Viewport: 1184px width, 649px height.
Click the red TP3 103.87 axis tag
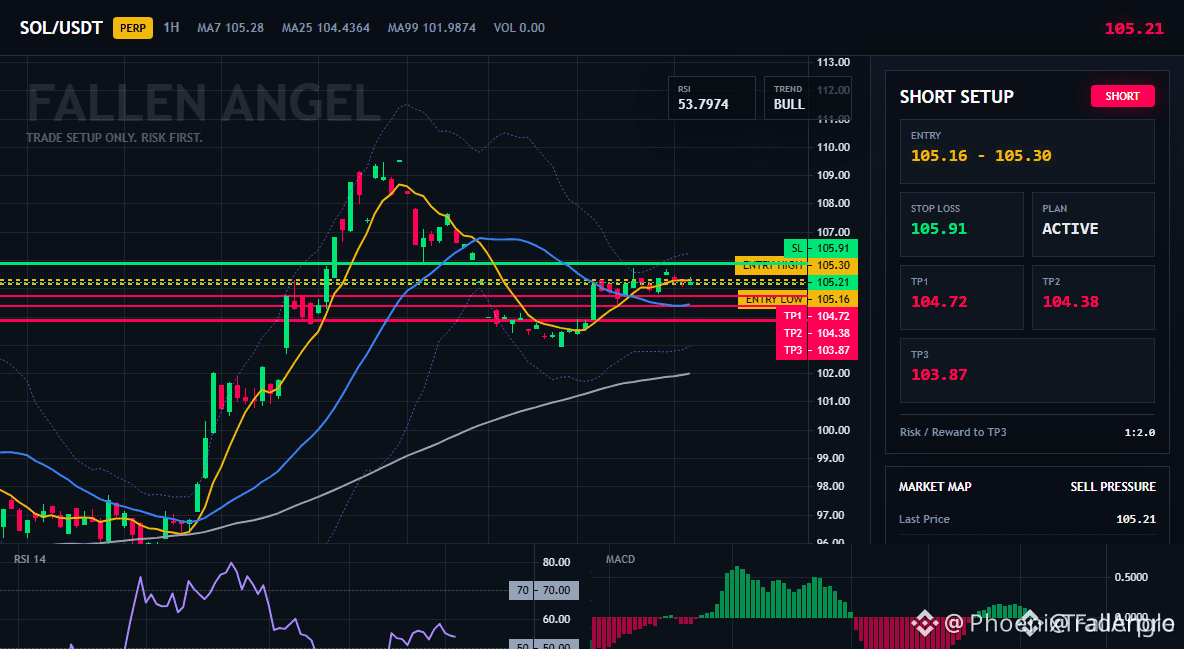pos(816,351)
